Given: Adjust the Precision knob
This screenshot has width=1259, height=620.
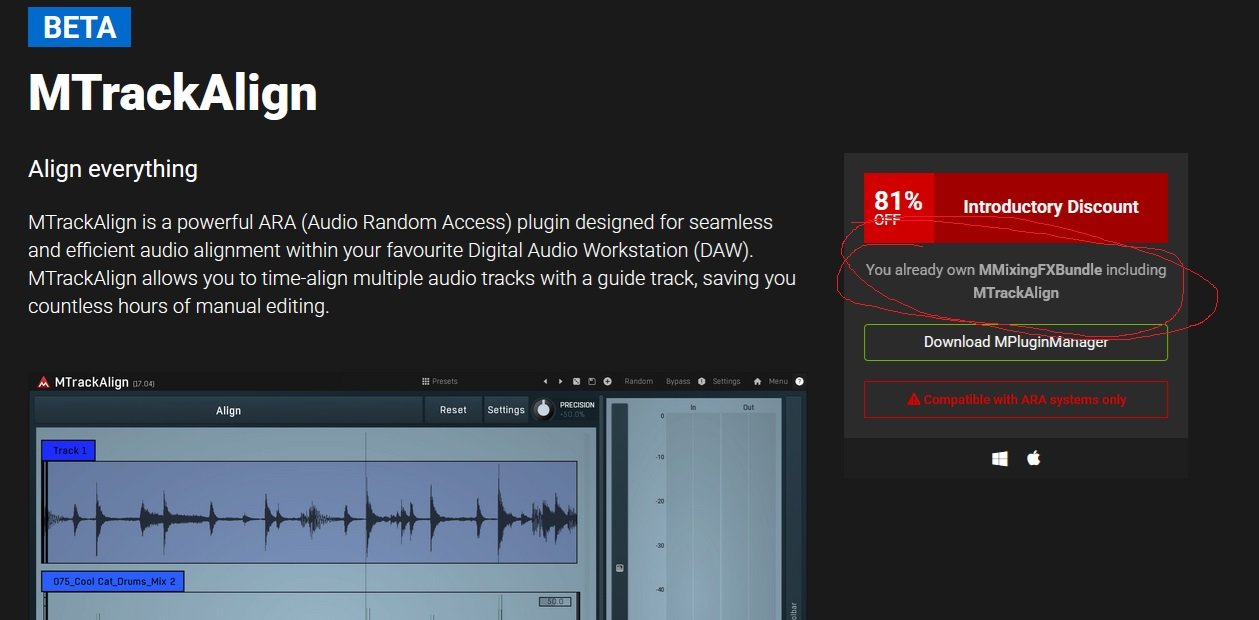Looking at the screenshot, I should (x=543, y=409).
